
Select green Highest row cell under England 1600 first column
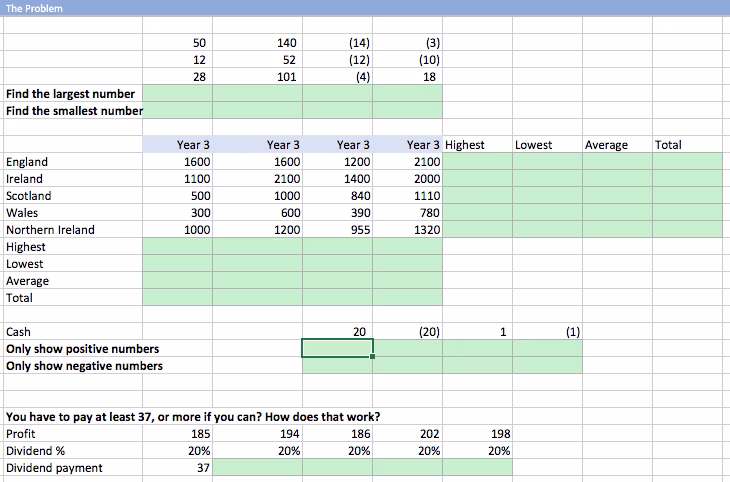click(x=177, y=247)
